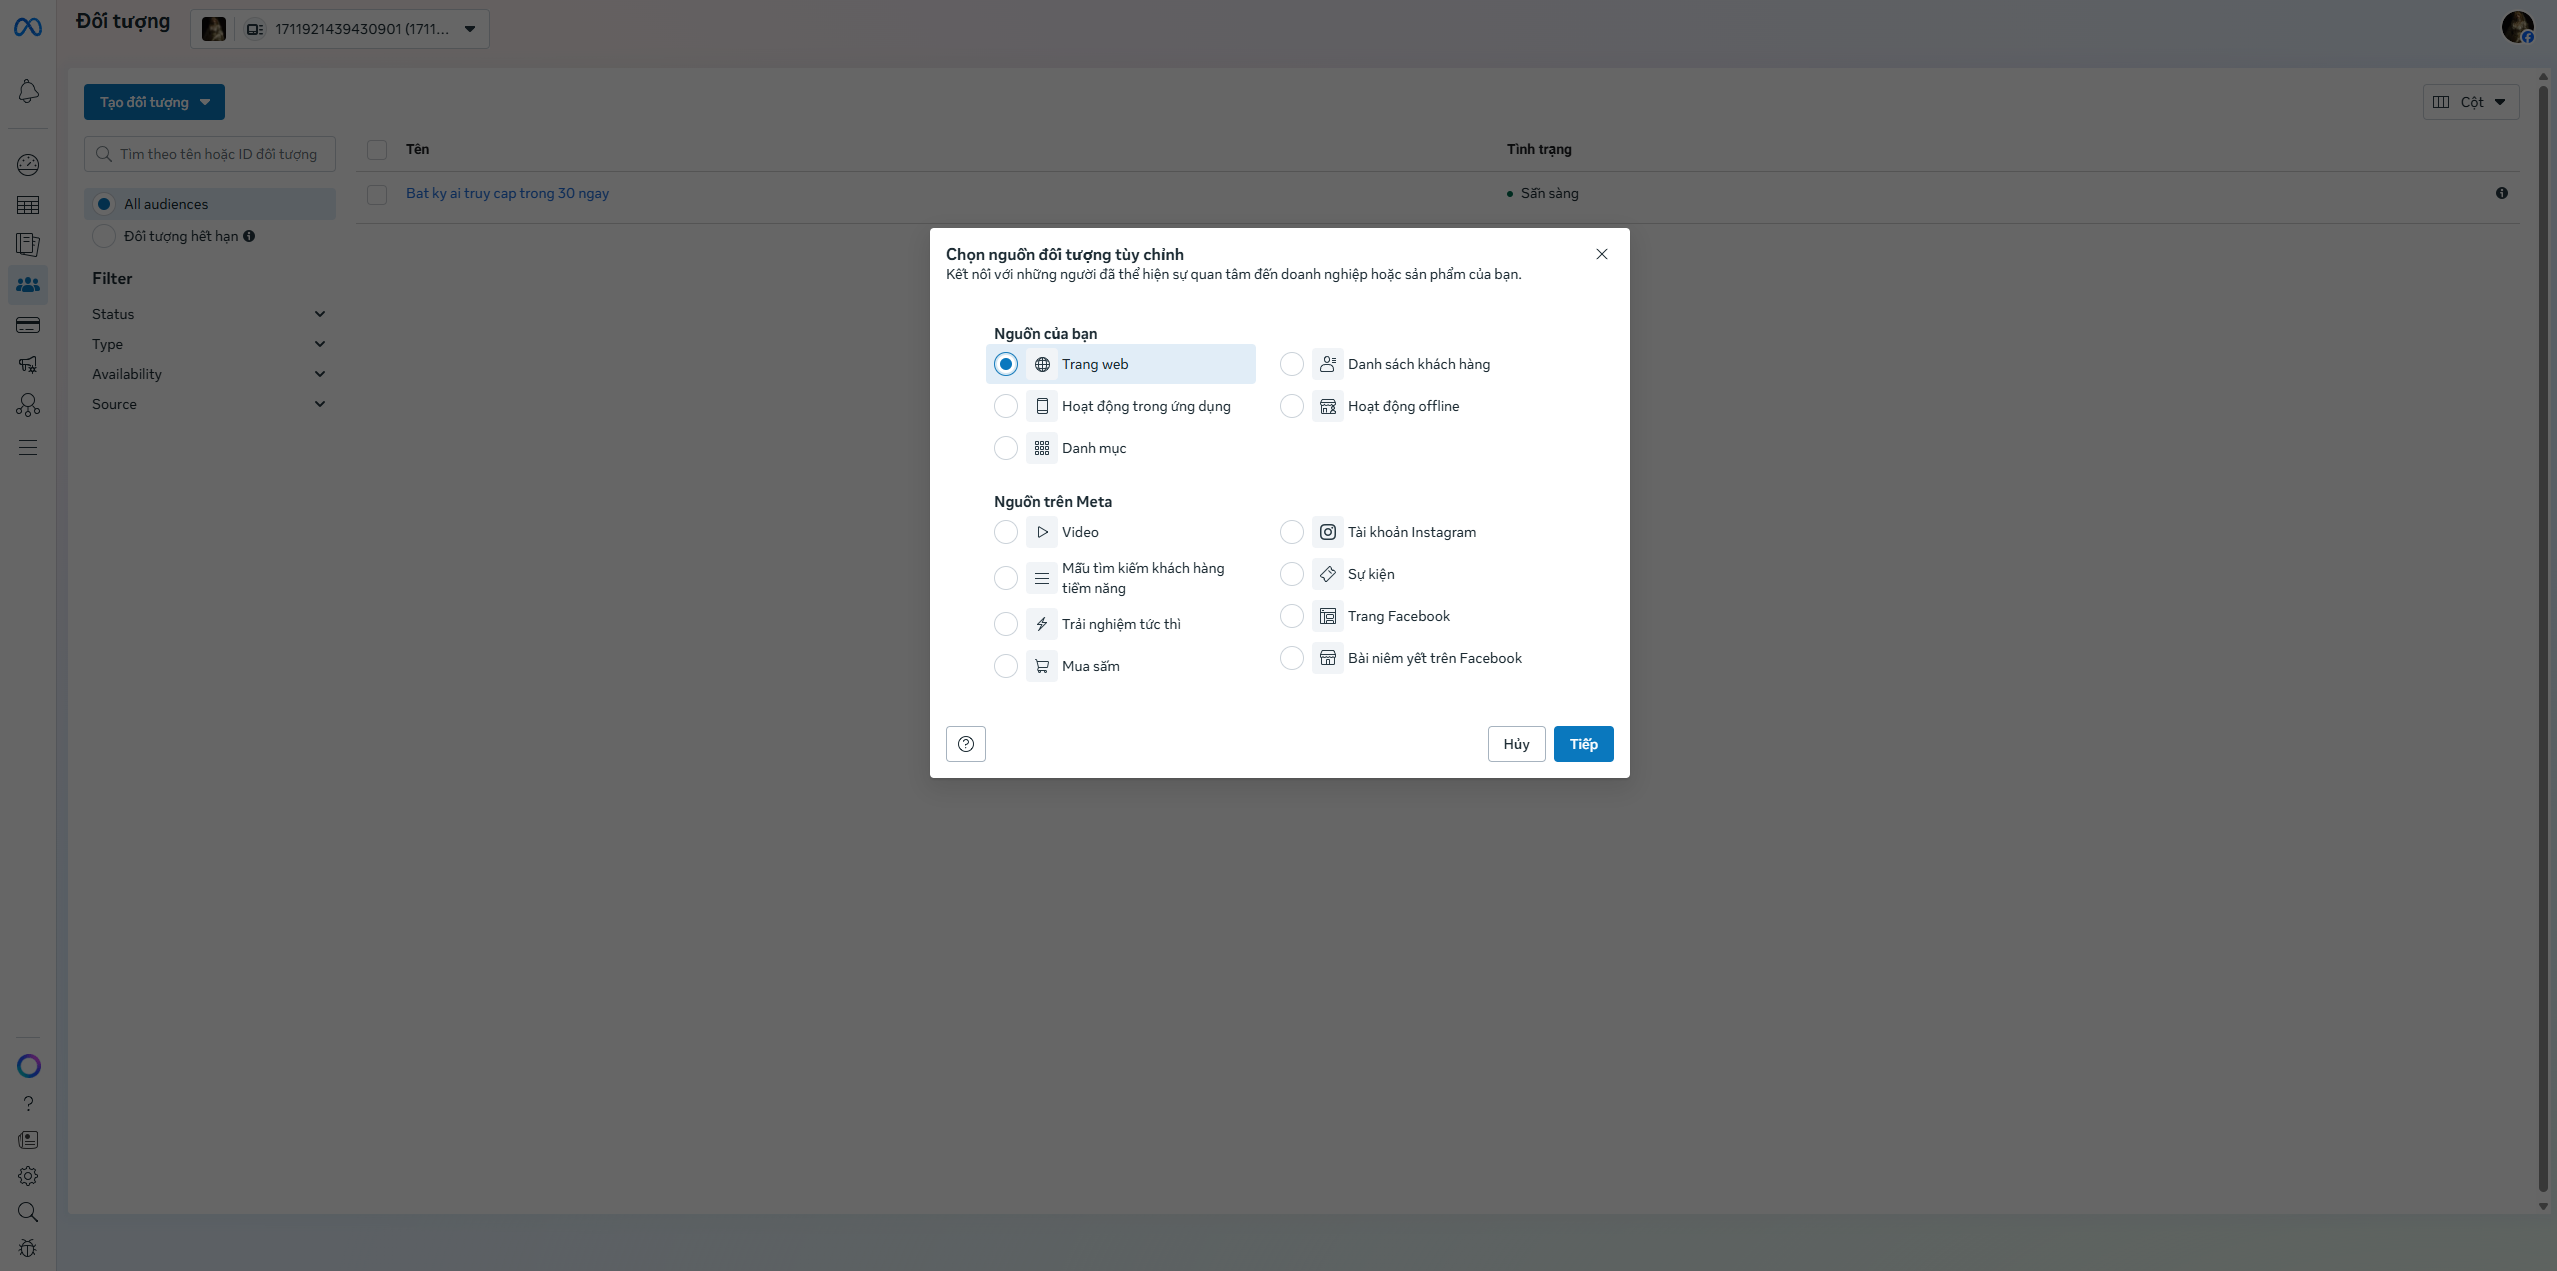
Task: Open the Cột columns dropdown
Action: [2469, 102]
